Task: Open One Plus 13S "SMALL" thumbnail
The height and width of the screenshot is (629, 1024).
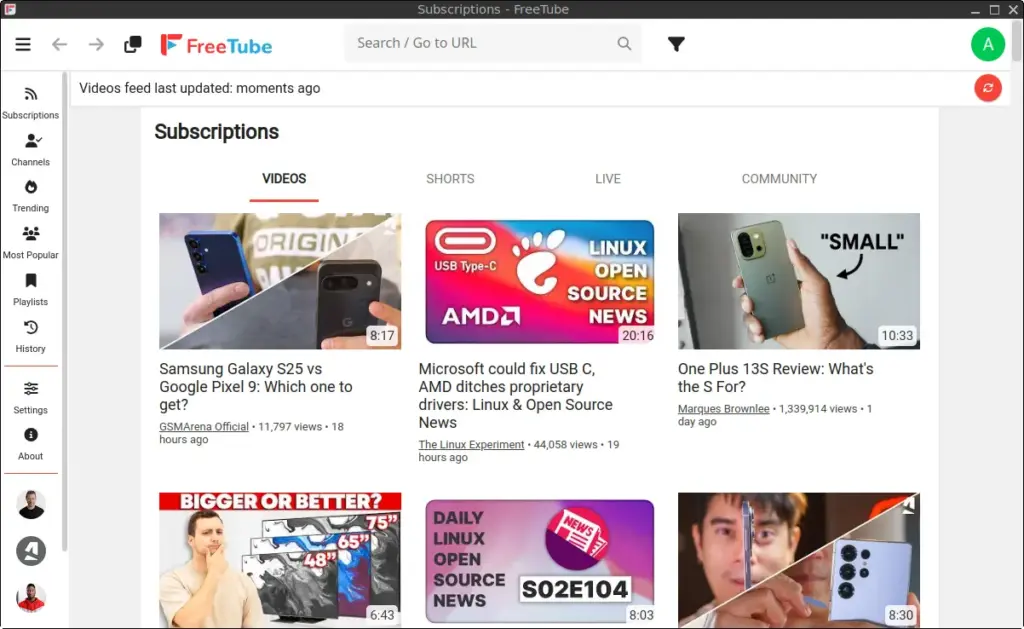Action: click(799, 281)
